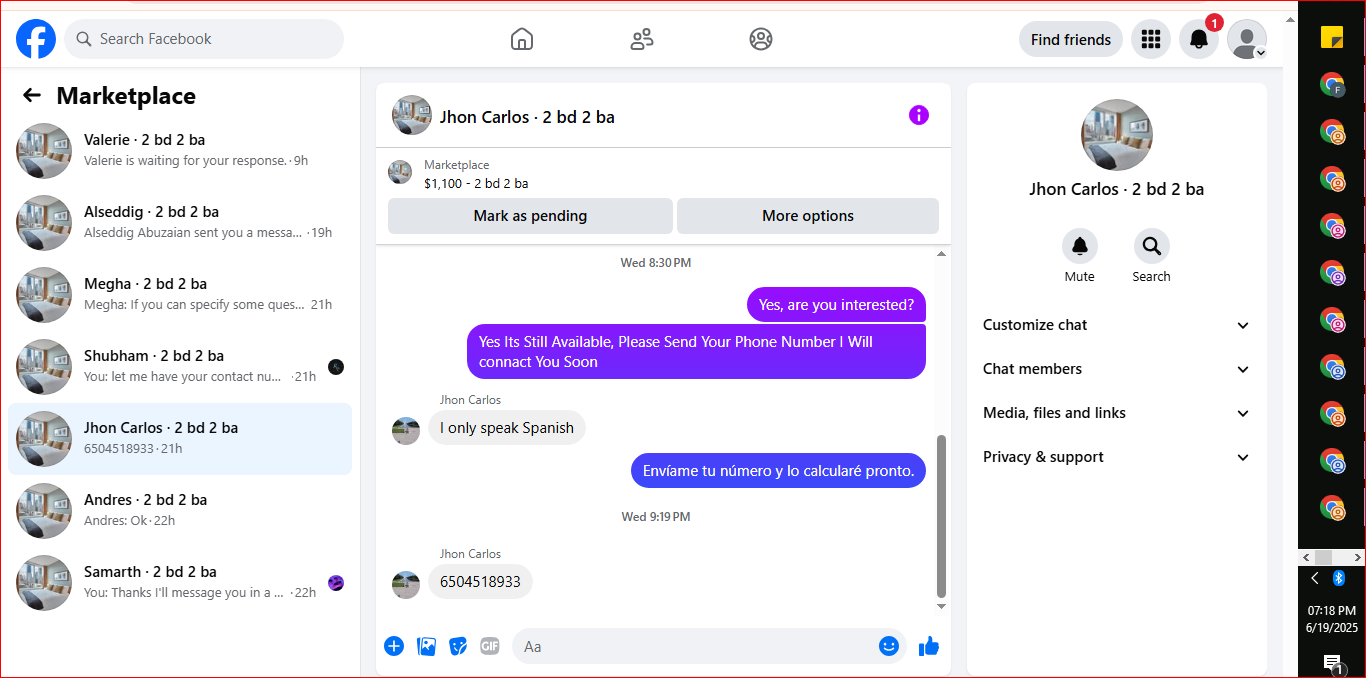Viewport: 1366px width, 678px height.
Task: Click the large profile picture in info panel
Action: 1117,135
